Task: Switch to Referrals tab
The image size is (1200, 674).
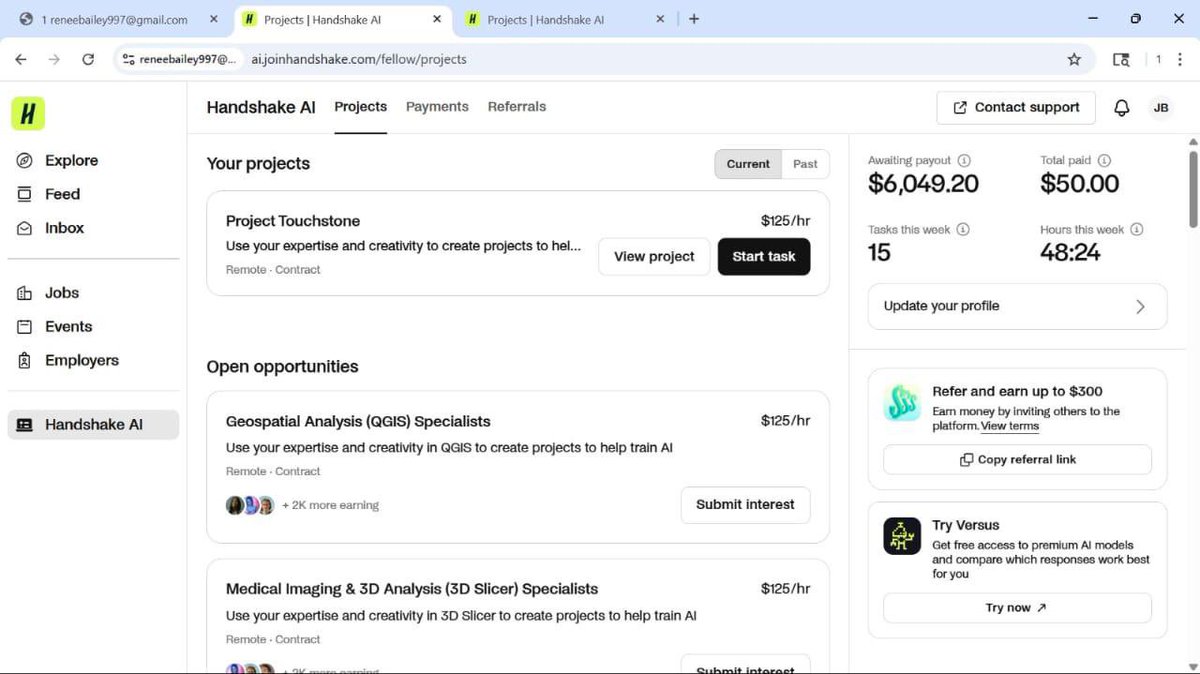Action: (517, 107)
